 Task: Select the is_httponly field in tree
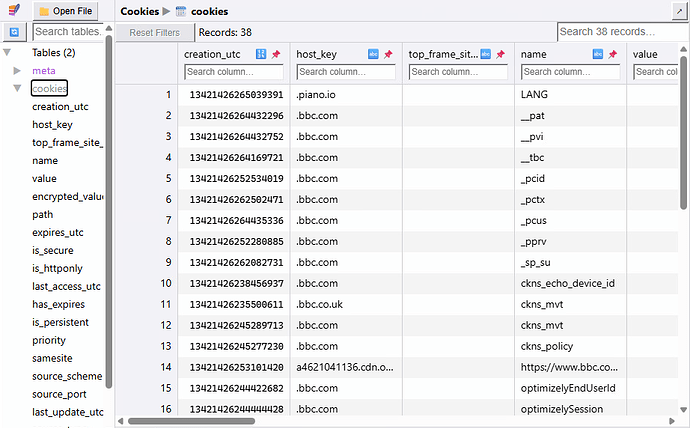coord(57,268)
